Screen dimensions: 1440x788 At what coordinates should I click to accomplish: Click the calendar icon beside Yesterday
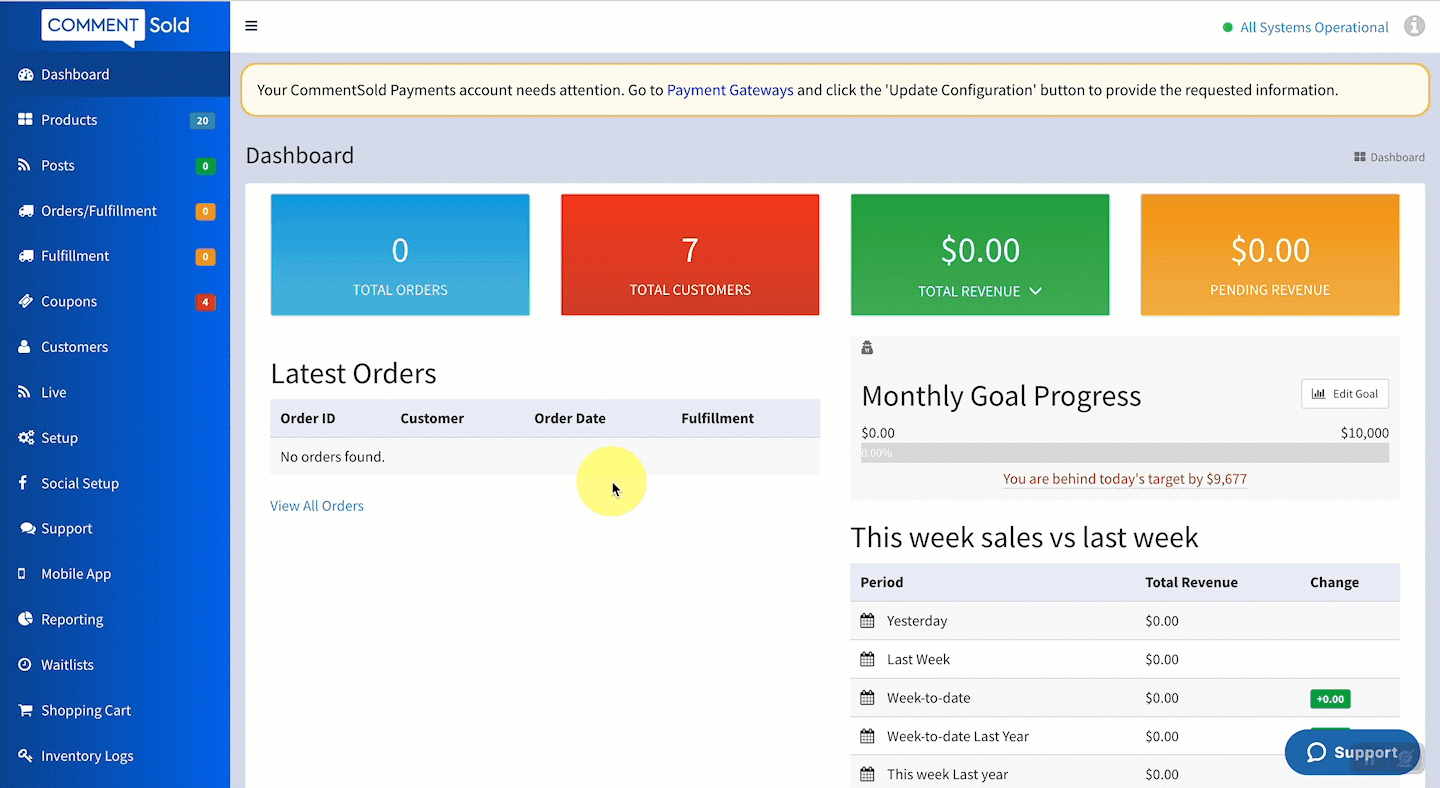(867, 621)
